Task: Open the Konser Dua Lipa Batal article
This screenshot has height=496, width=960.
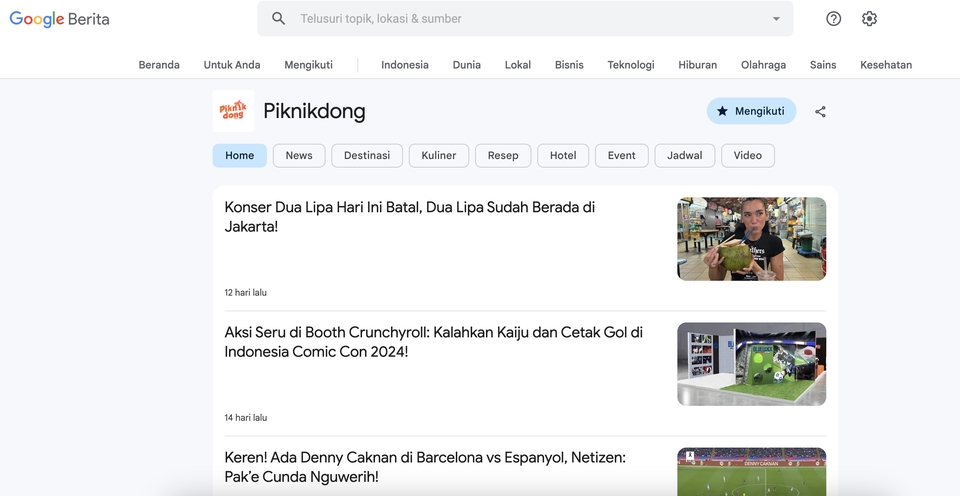Action: click(x=410, y=217)
